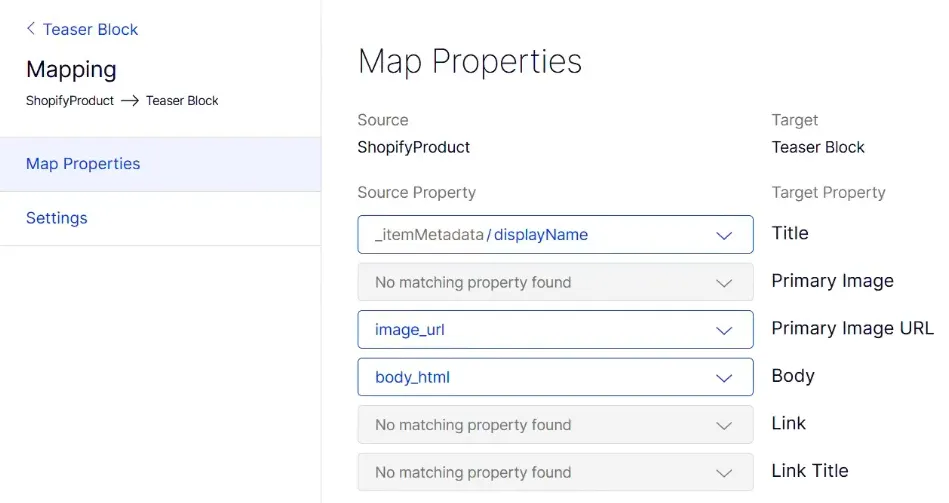Open source dropdown for Primary Image

555,282
